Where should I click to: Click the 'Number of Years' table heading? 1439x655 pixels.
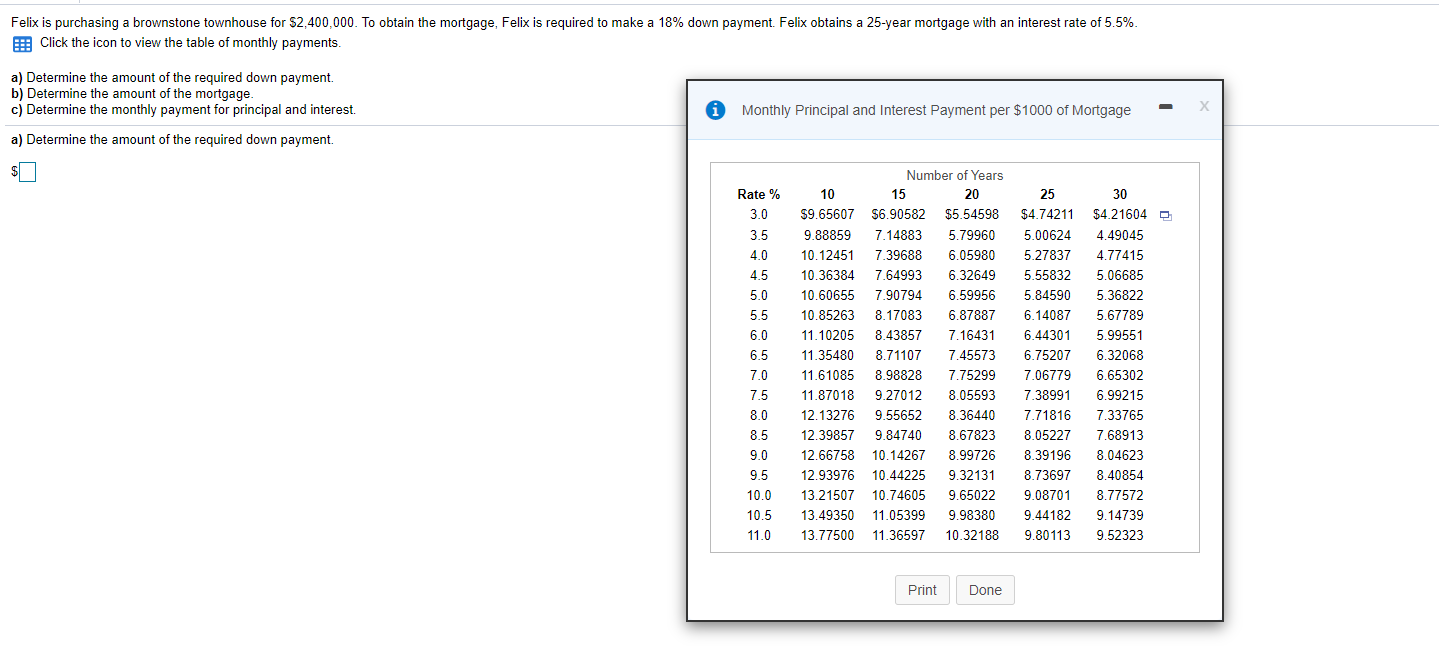point(954,175)
